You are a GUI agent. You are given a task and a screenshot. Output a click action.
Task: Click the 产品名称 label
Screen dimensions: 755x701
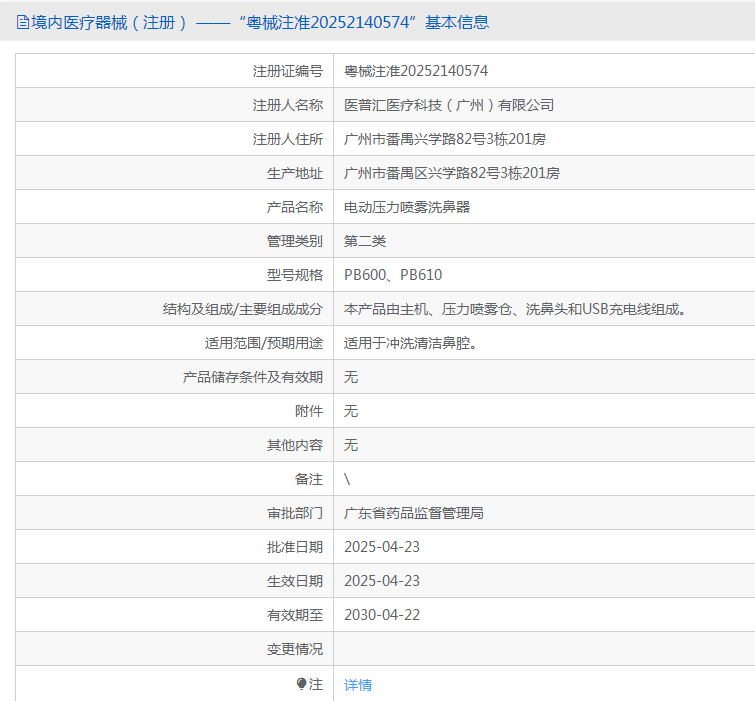coord(295,207)
